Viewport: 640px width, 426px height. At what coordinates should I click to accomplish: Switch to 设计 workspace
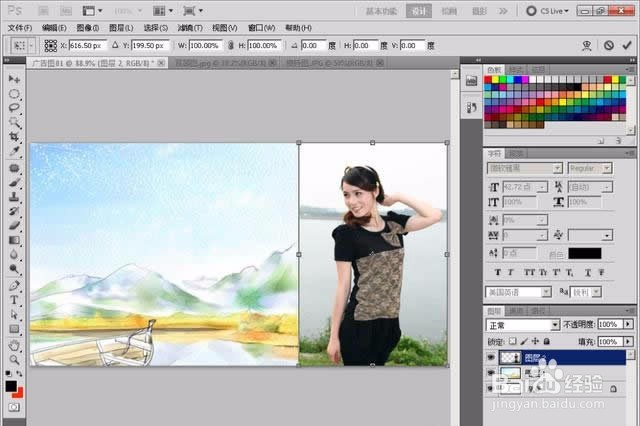click(x=419, y=11)
